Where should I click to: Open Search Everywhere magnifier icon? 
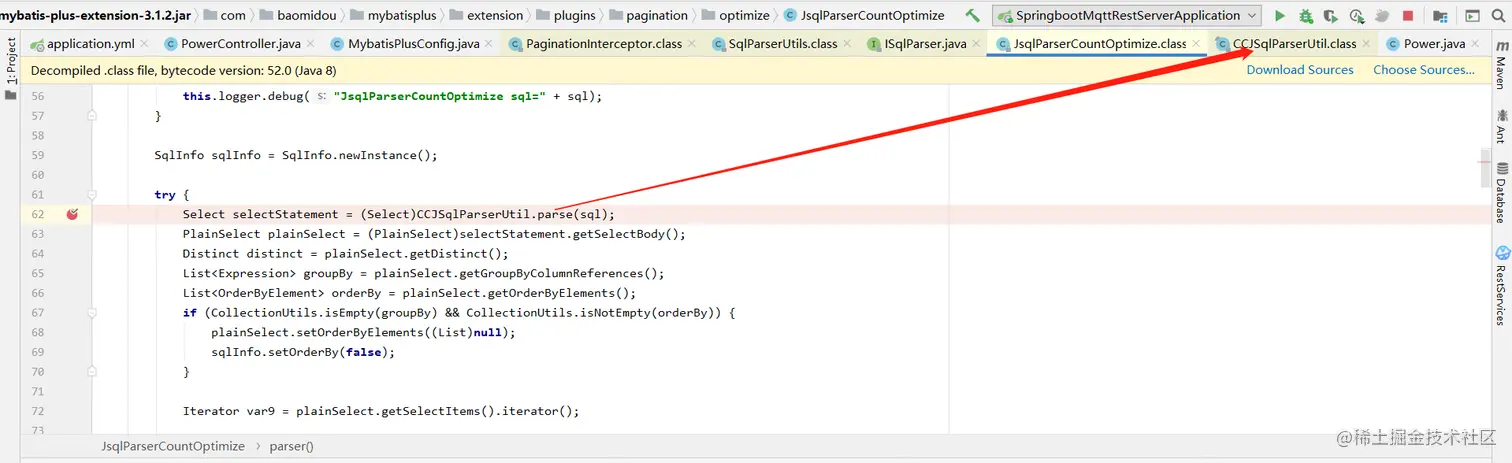(x=1500, y=16)
